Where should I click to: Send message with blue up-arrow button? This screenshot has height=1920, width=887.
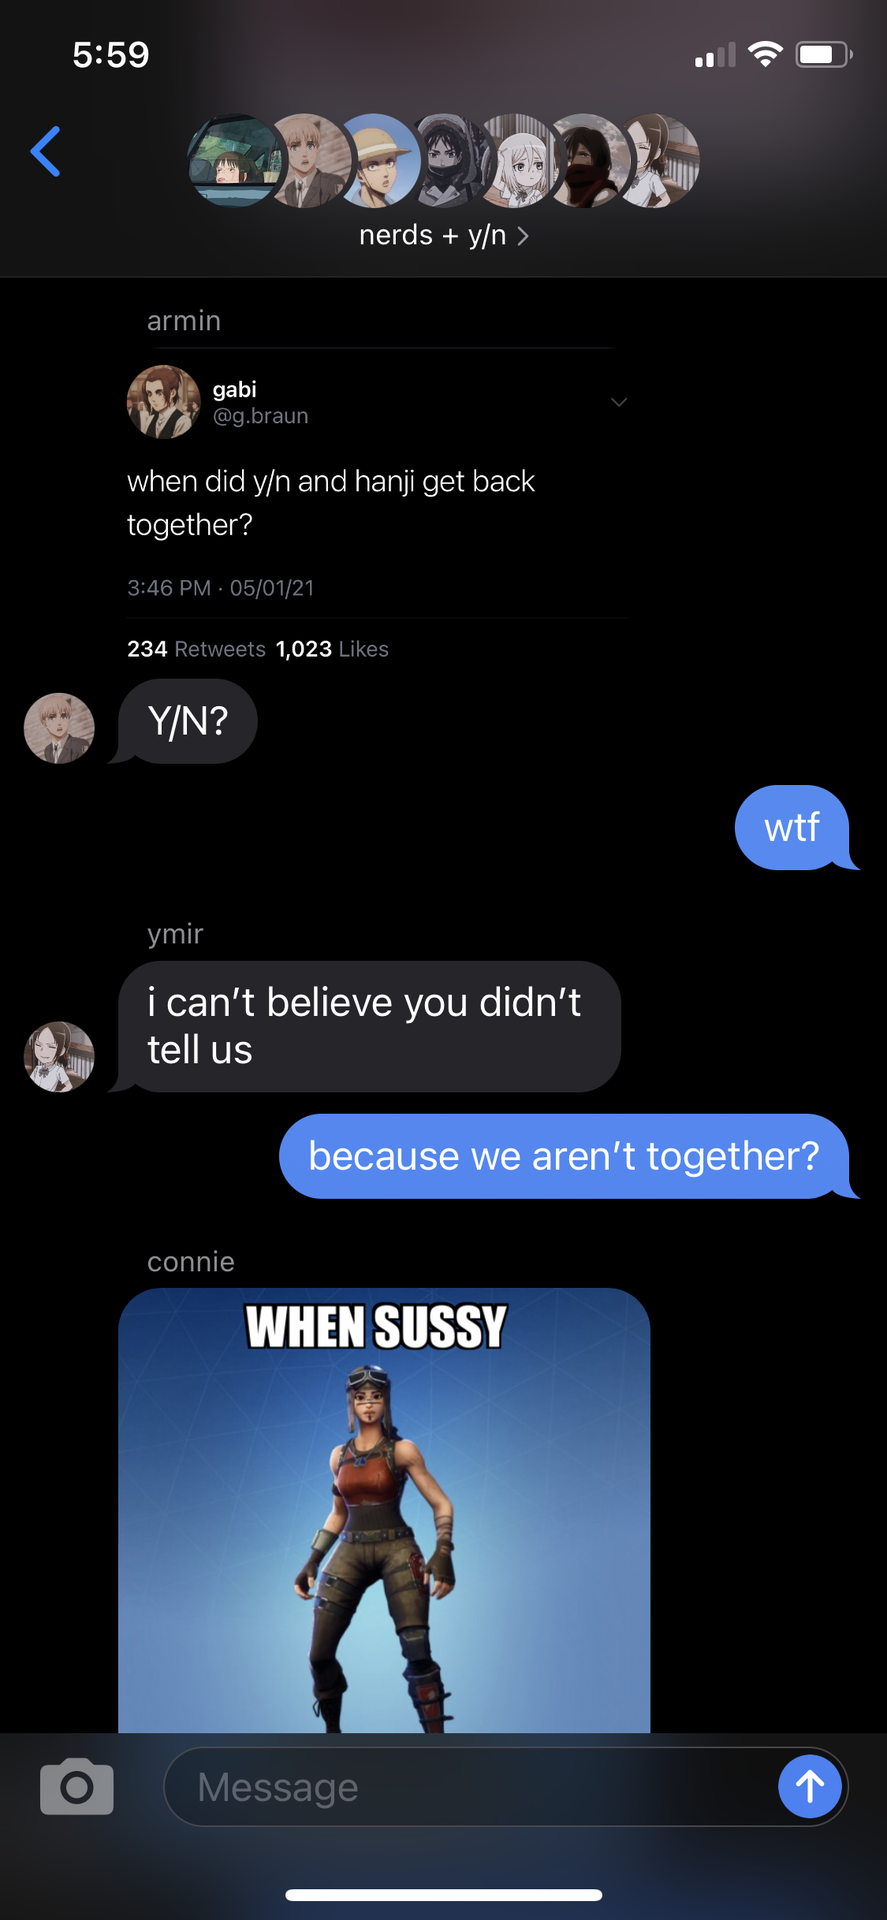[x=810, y=1786]
